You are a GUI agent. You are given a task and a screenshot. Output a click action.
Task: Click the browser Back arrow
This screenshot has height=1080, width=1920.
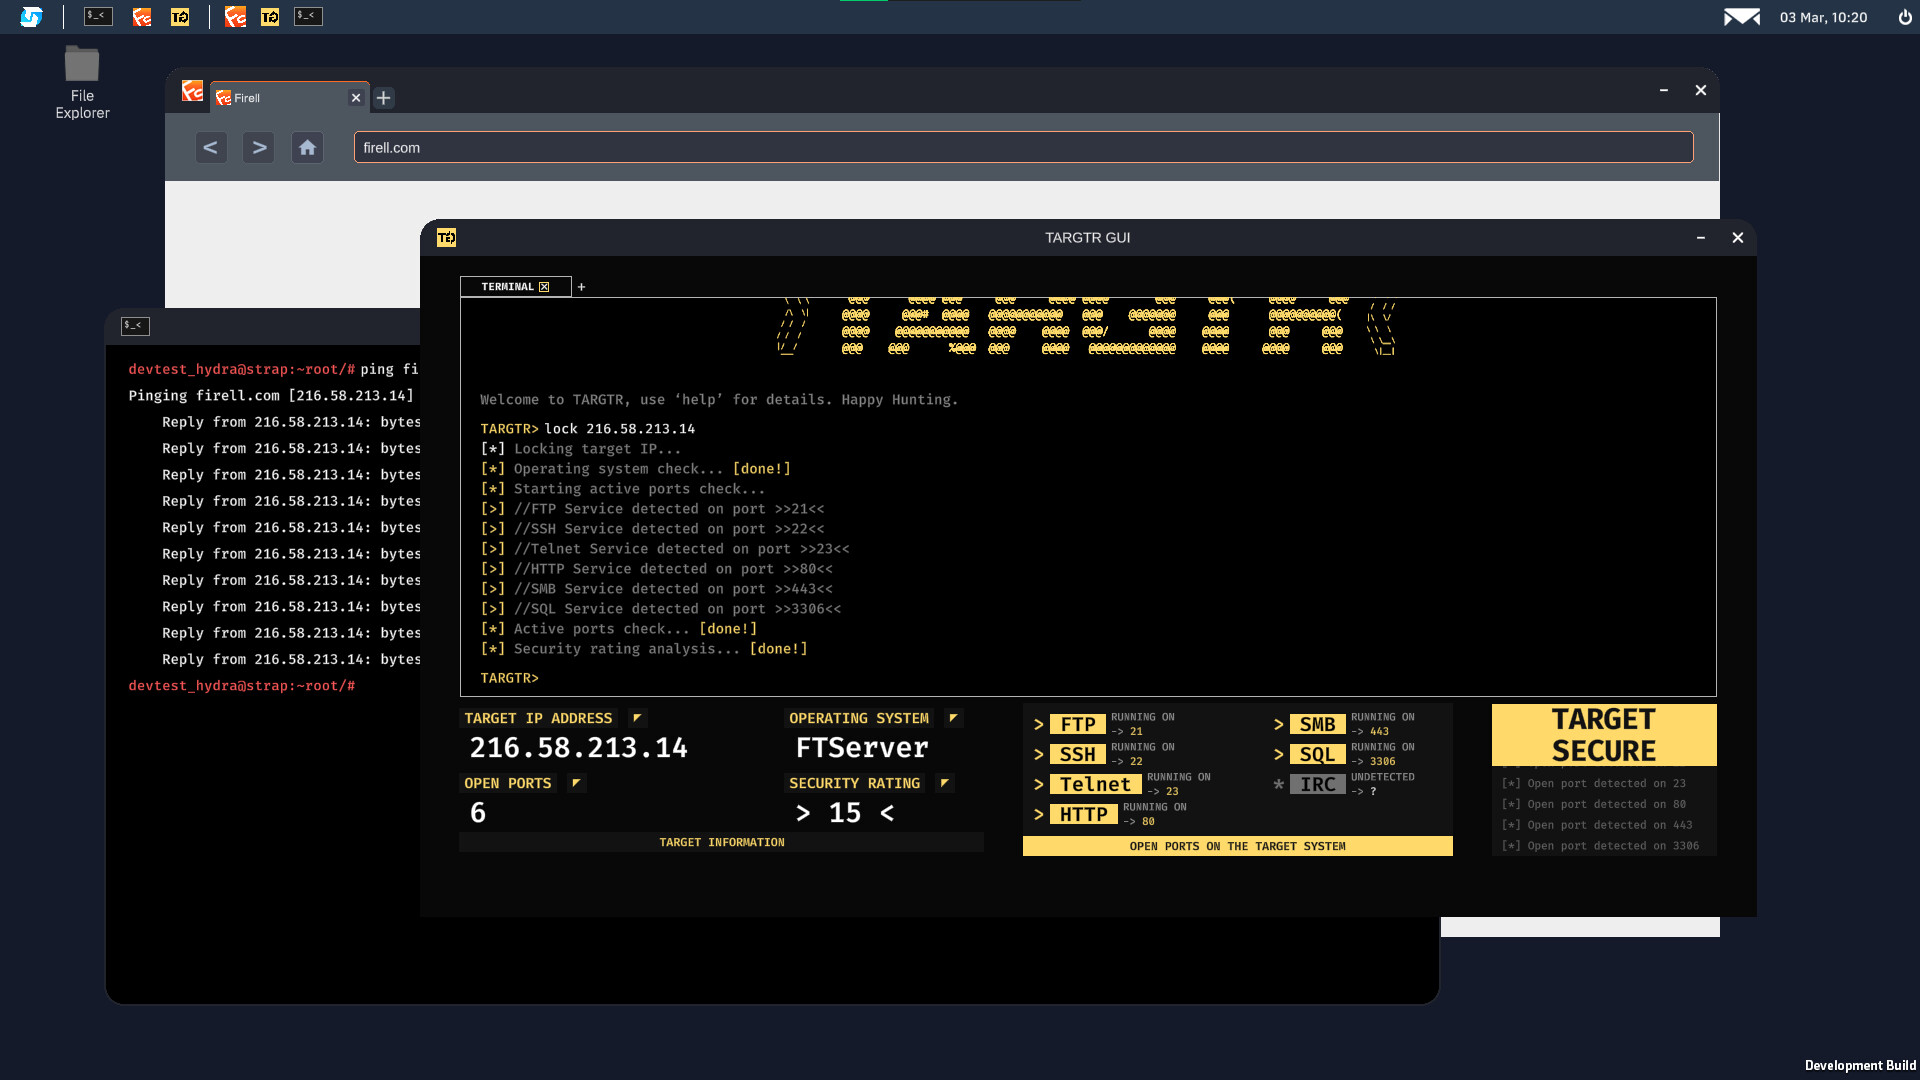coord(210,147)
